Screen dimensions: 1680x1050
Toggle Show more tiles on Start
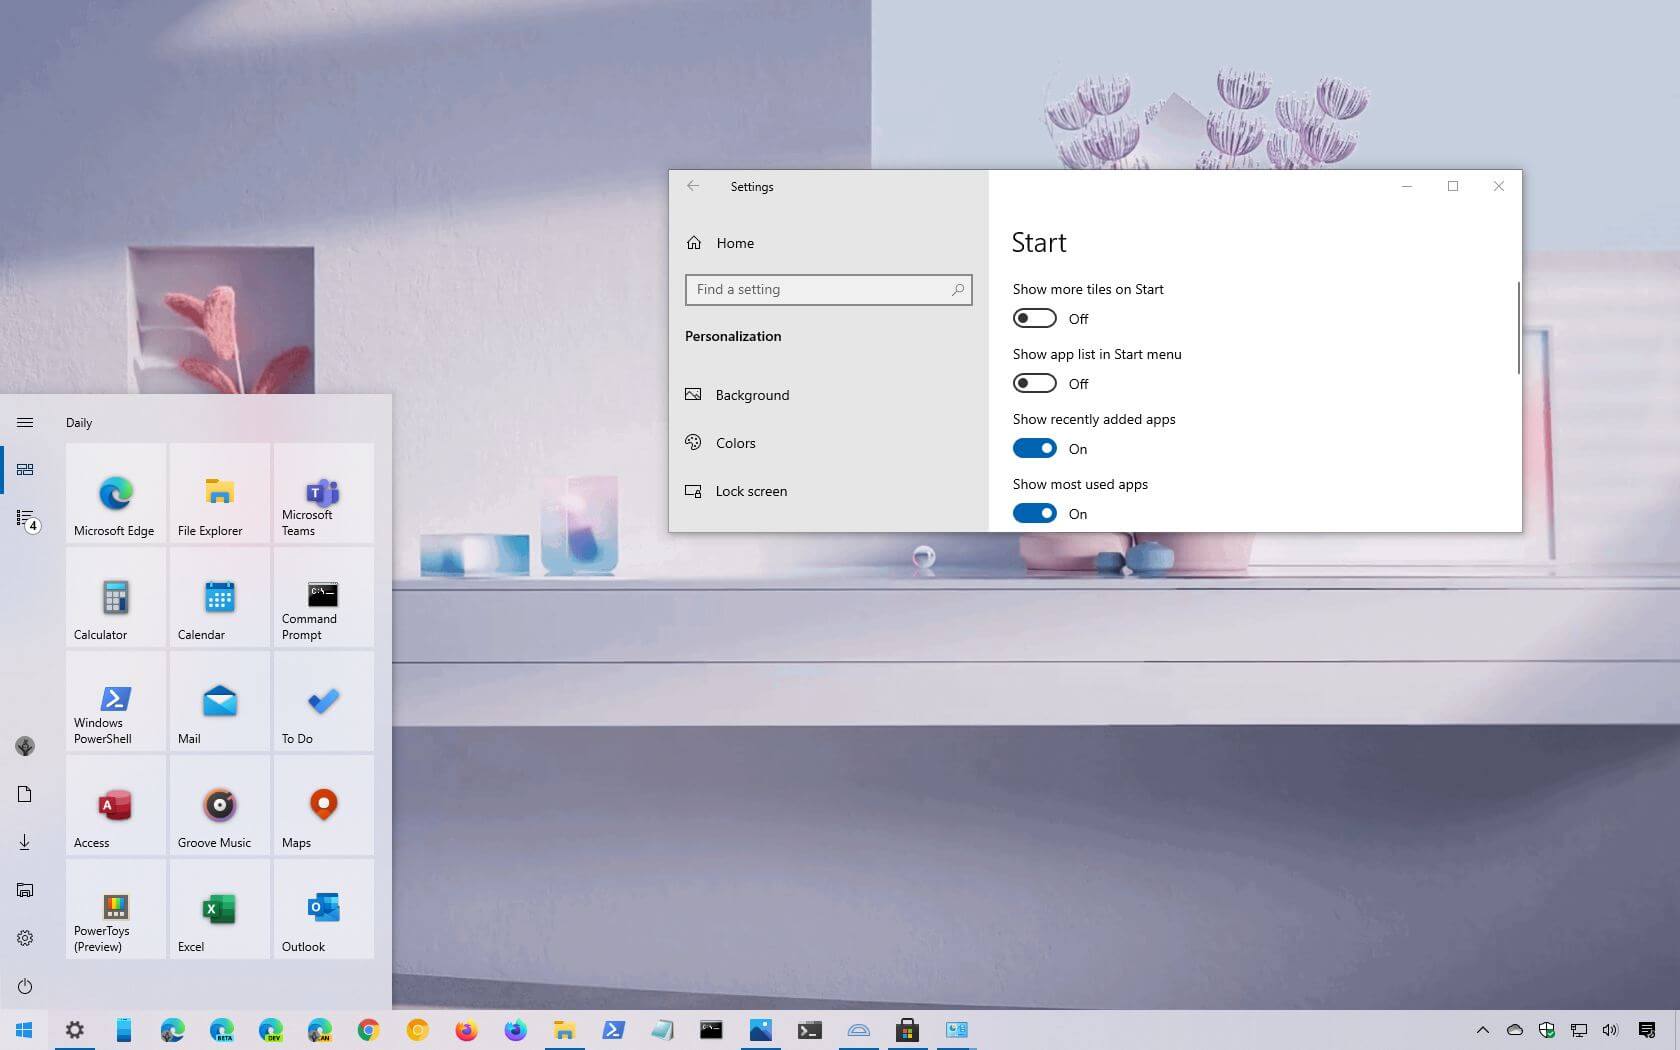[x=1034, y=318]
